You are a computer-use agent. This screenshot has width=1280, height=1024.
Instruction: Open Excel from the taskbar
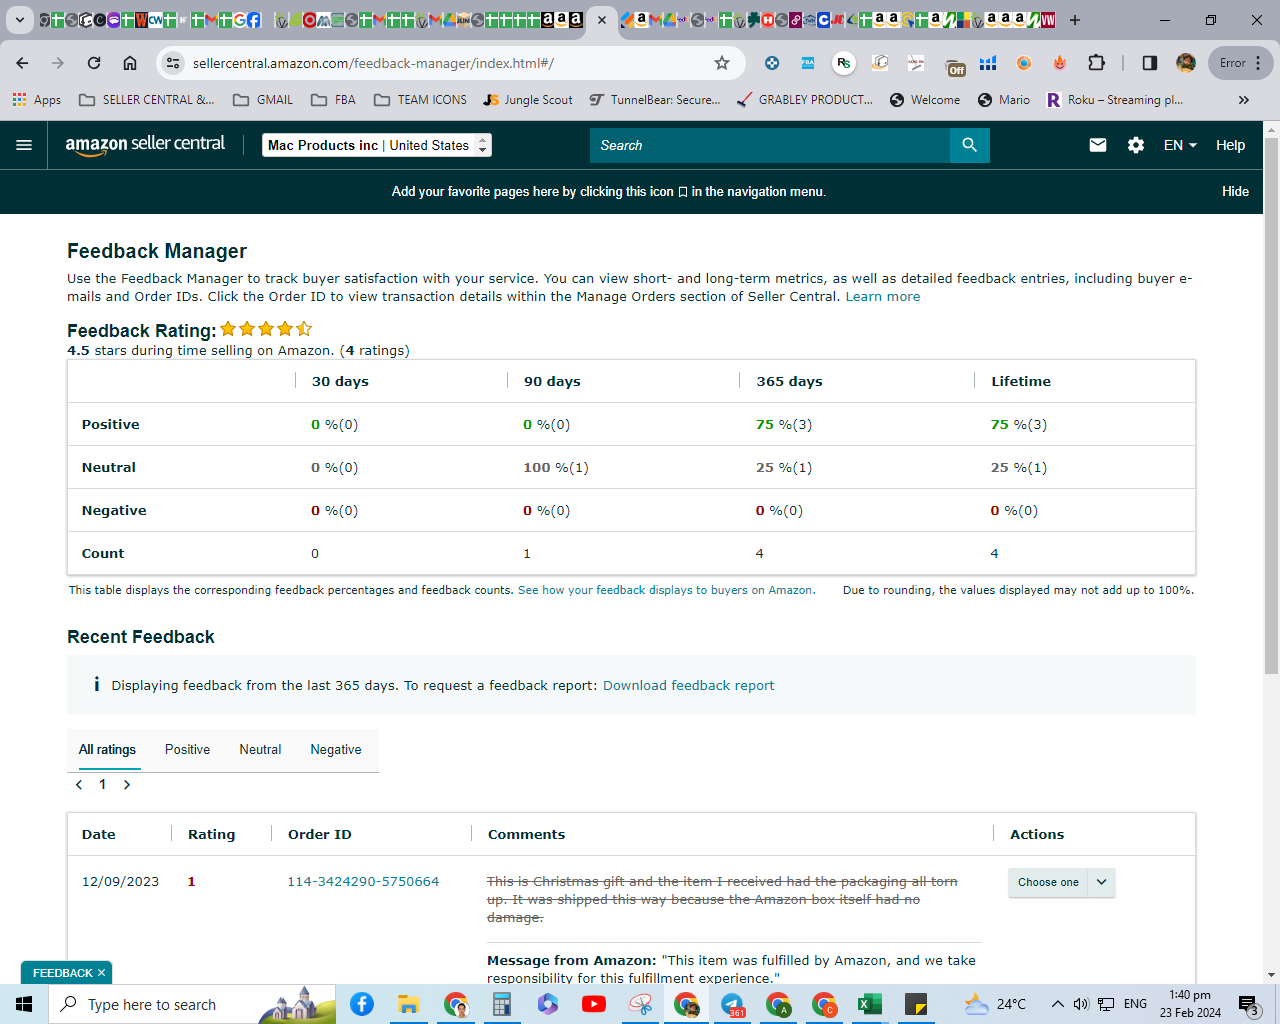870,1004
